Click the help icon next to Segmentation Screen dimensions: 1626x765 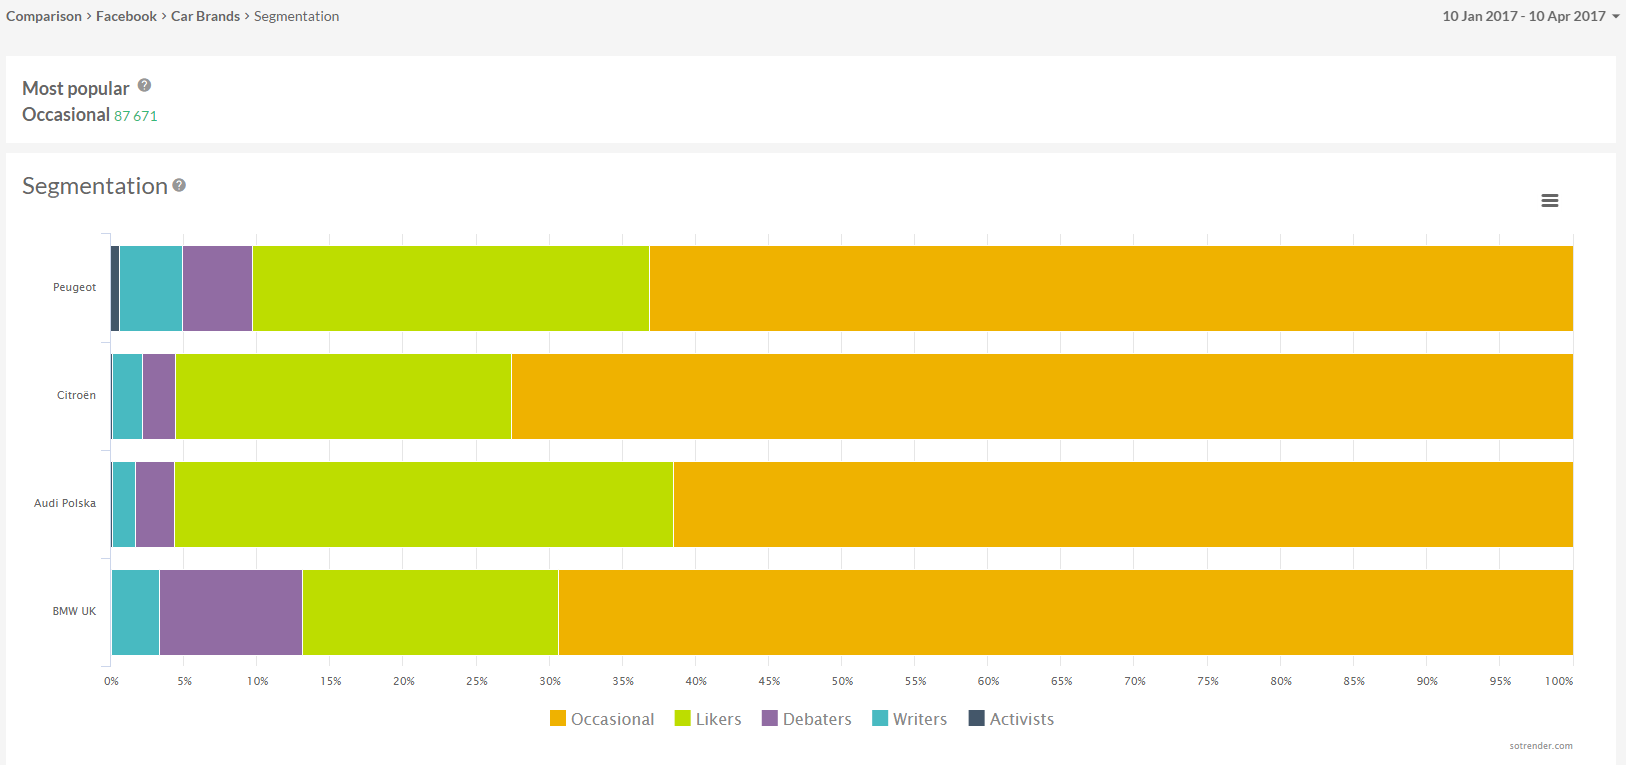point(179,185)
